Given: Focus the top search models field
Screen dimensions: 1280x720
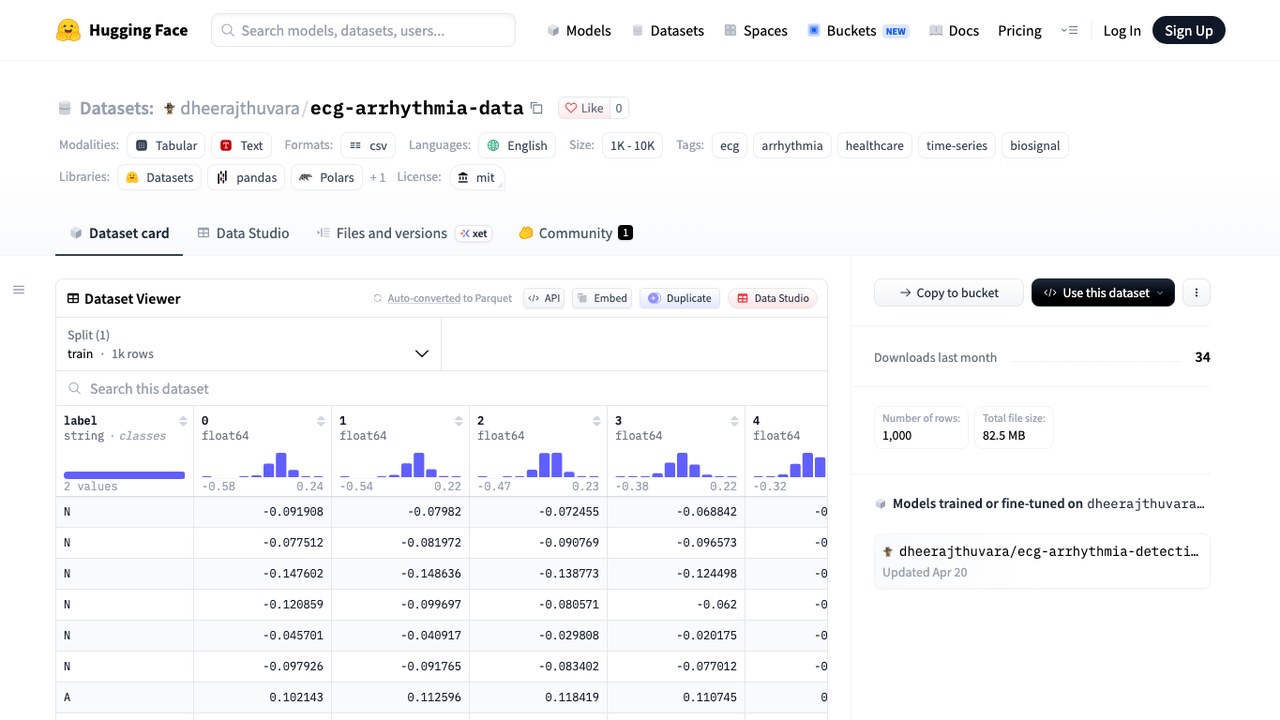Looking at the screenshot, I should point(363,30).
